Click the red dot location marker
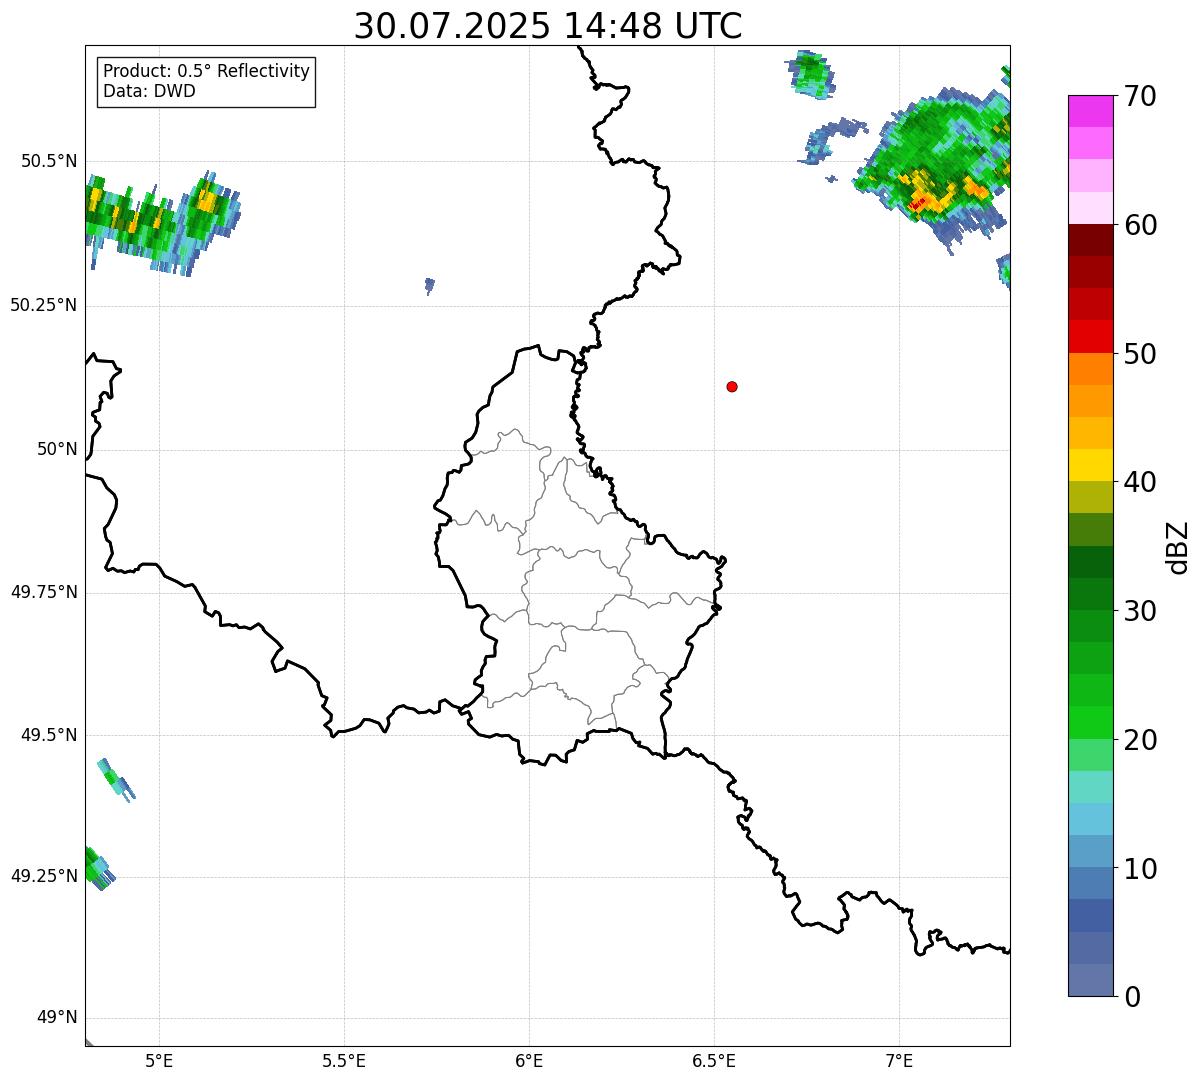Screen dimensions: 1202x1081 (x=732, y=386)
